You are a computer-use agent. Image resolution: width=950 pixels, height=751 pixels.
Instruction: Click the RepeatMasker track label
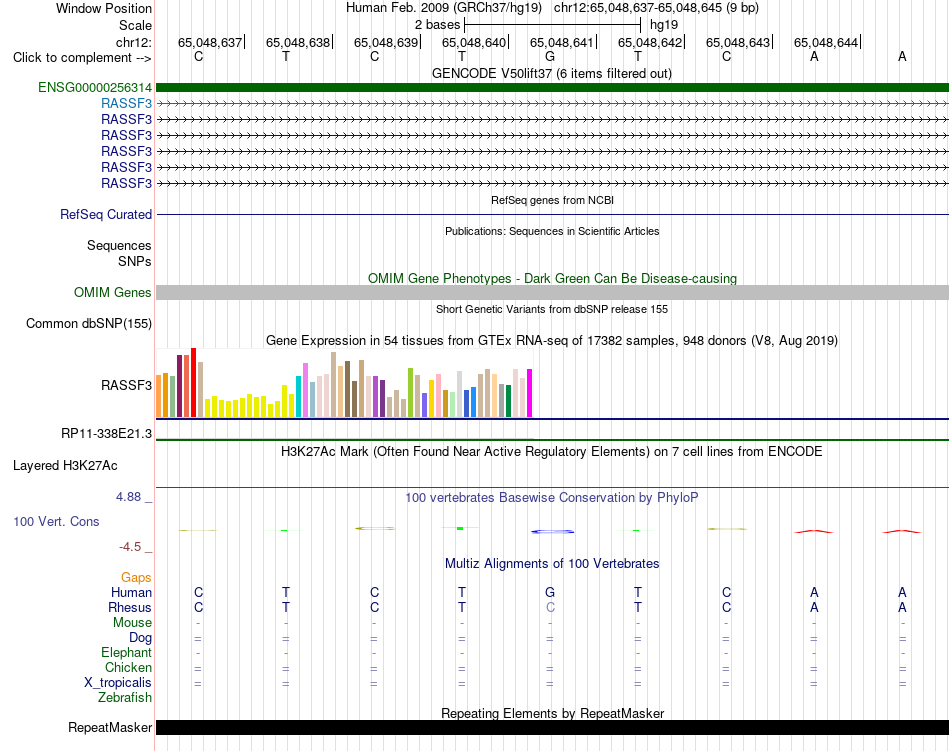point(110,727)
